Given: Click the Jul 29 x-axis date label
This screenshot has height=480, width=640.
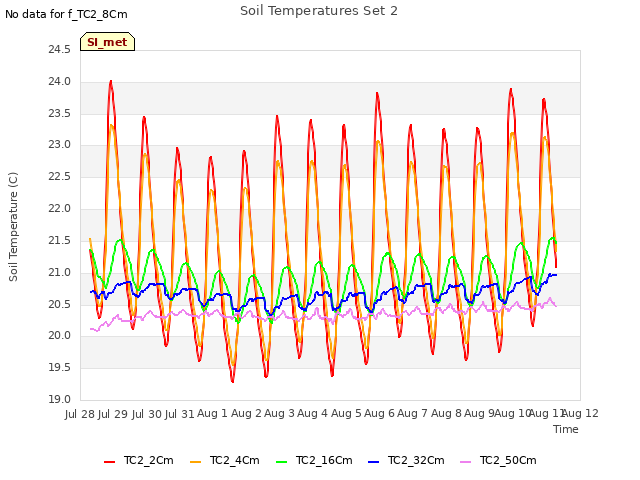Looking at the screenshot, I should 113,414.
